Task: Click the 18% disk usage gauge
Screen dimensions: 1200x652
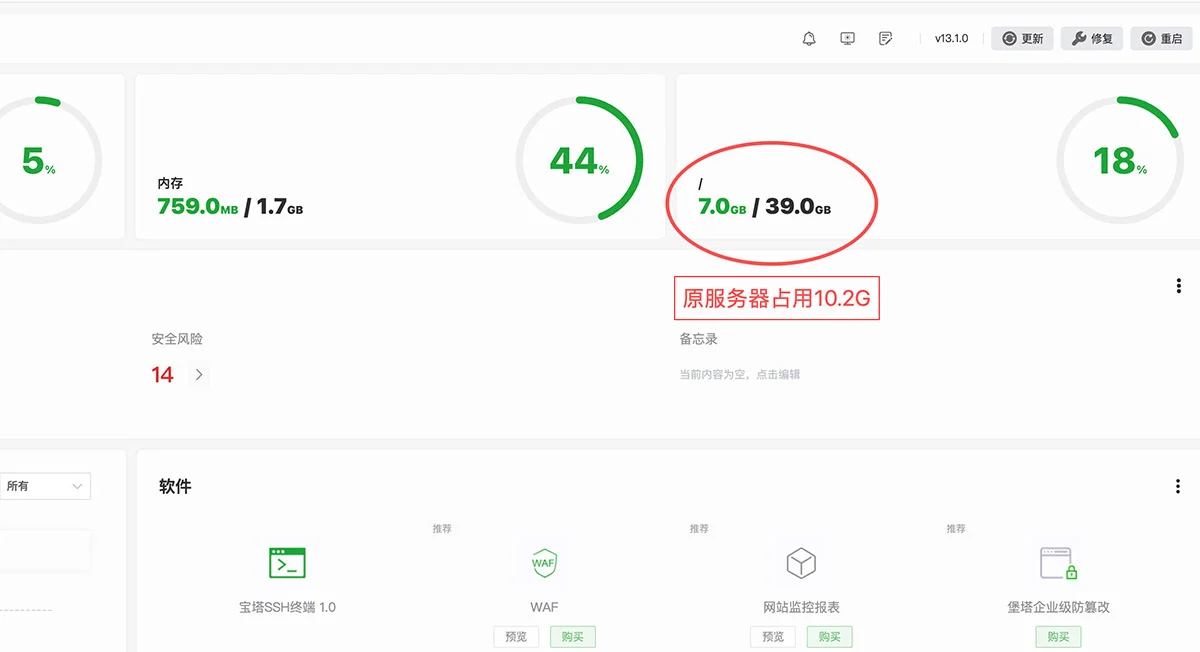Action: pos(1120,160)
